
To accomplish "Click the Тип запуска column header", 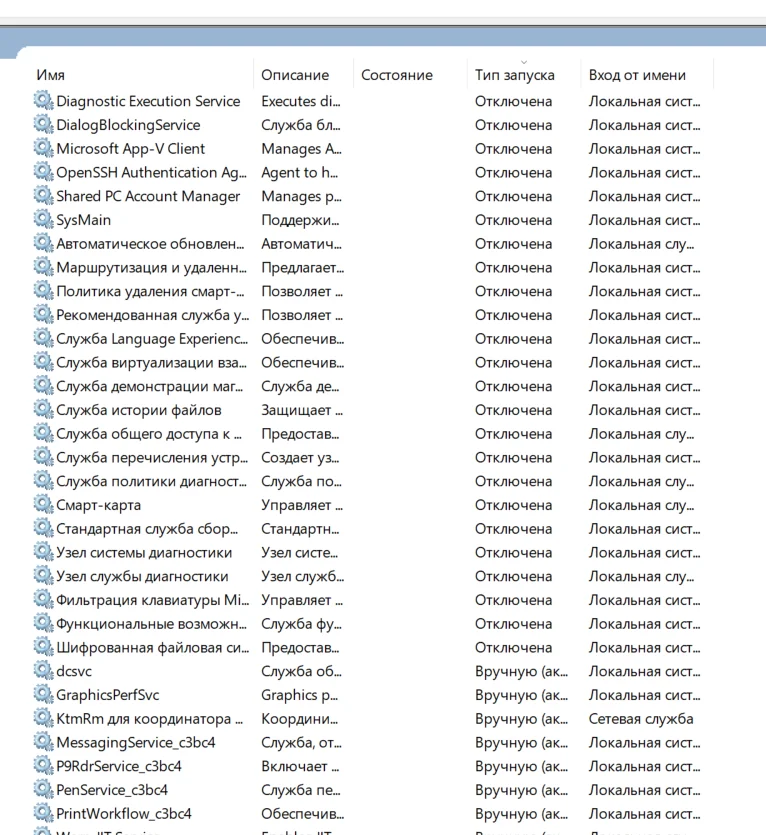I will (x=515, y=75).
